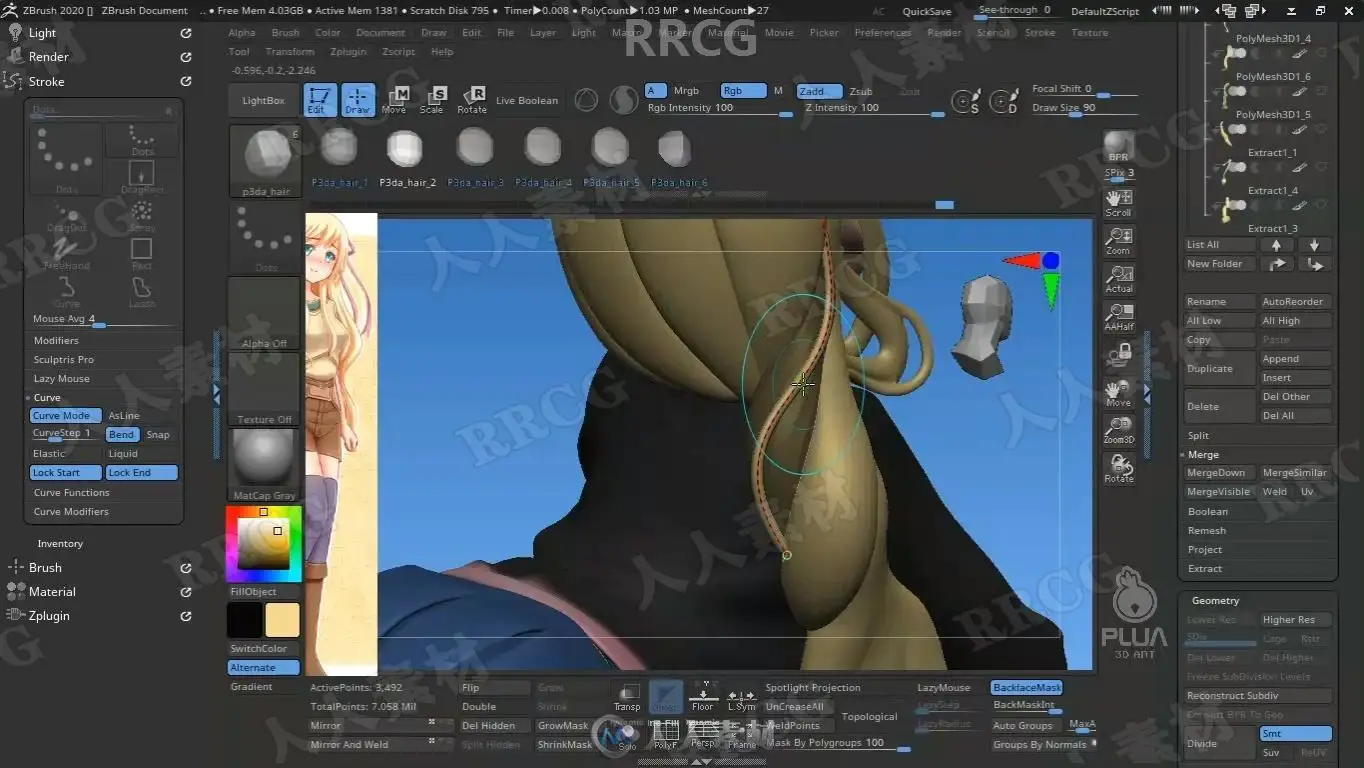Expand the Project subpalette
Image resolution: width=1364 pixels, height=768 pixels.
[1205, 550]
